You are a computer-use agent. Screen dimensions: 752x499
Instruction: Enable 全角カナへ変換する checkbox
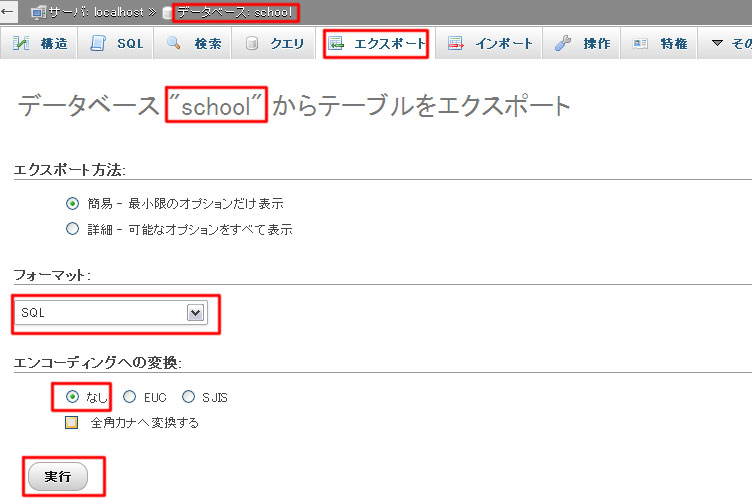click(71, 422)
